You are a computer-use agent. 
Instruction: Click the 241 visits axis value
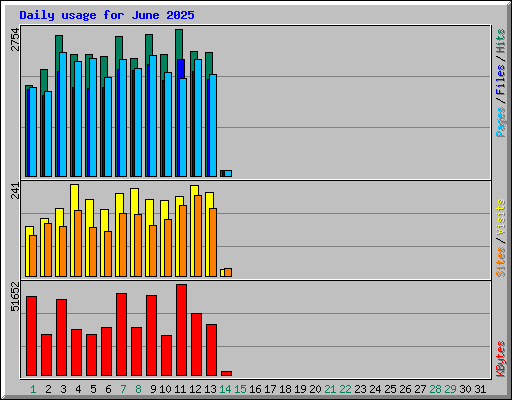point(15,191)
